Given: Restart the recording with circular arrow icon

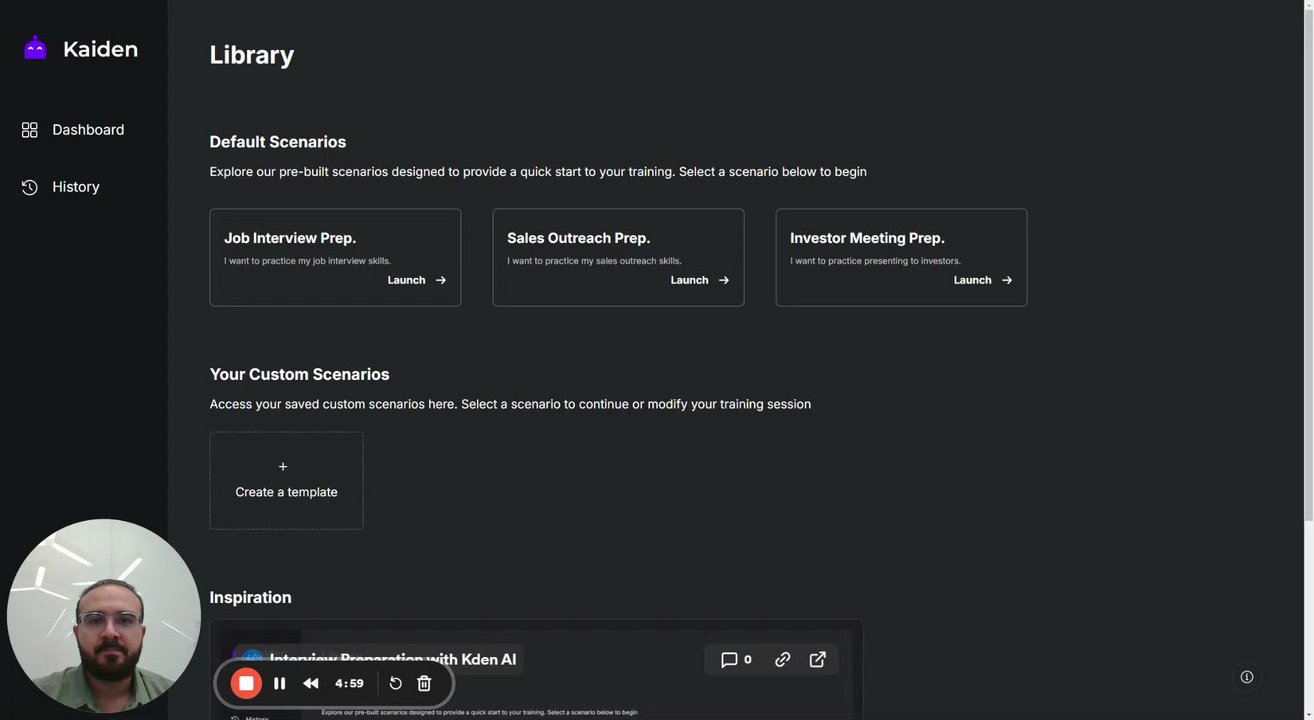Looking at the screenshot, I should [395, 683].
